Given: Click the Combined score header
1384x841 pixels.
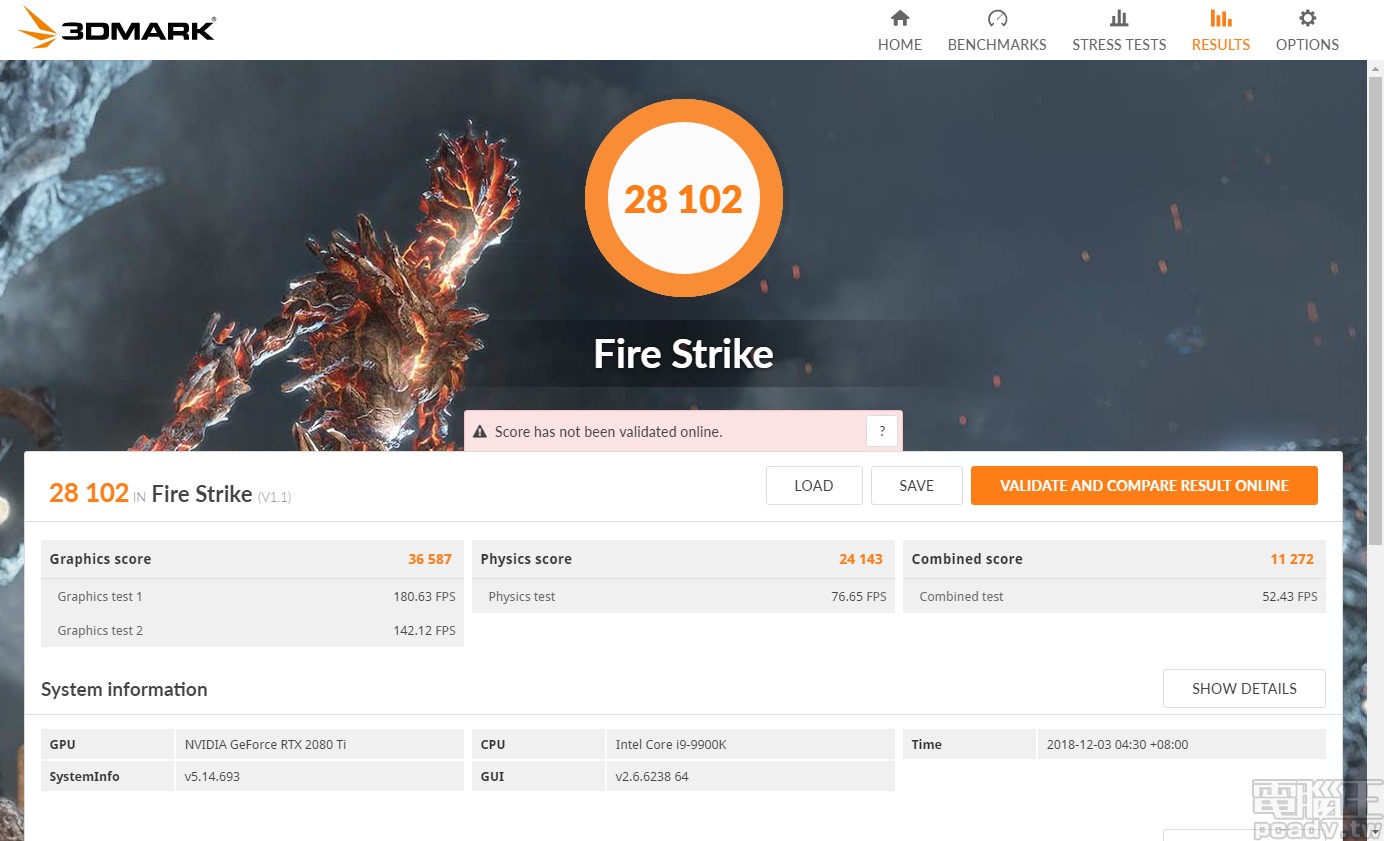Looking at the screenshot, I should pyautogui.click(x=1114, y=559).
